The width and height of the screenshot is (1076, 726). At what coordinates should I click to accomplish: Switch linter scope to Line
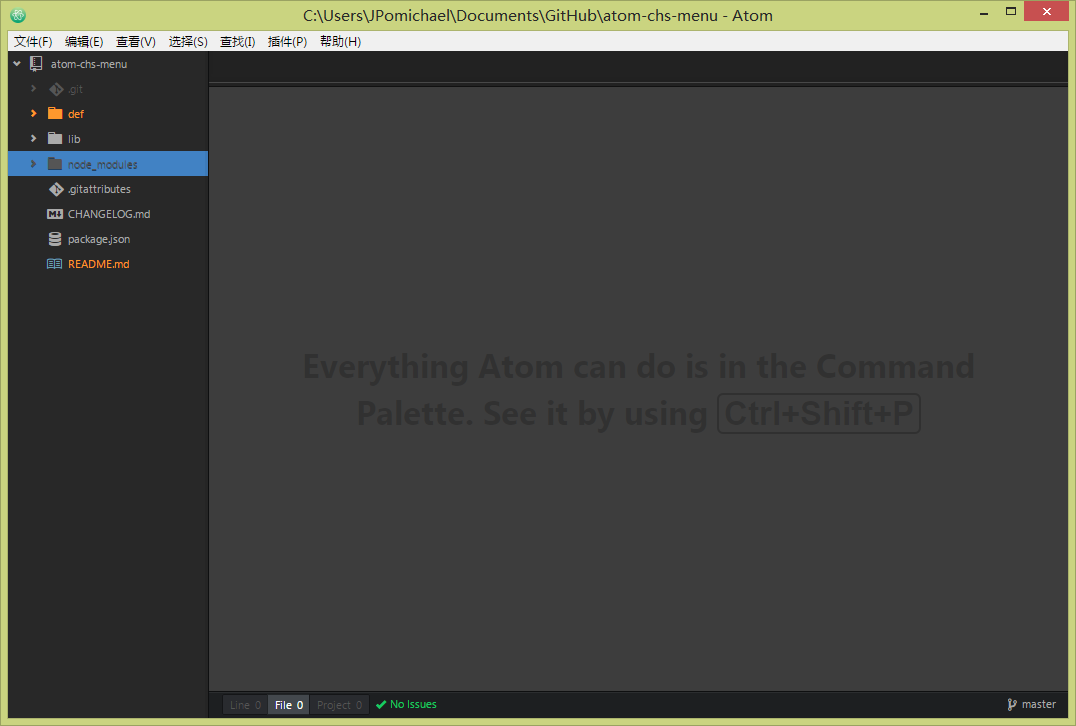click(x=246, y=705)
